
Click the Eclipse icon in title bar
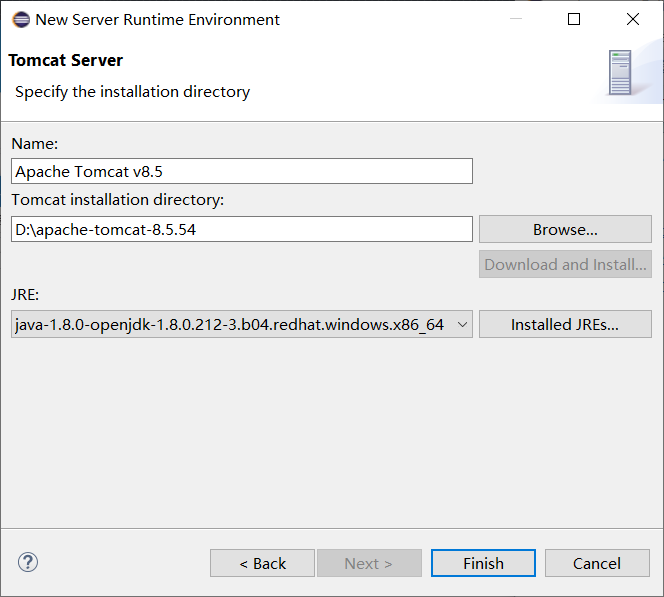tap(21, 19)
